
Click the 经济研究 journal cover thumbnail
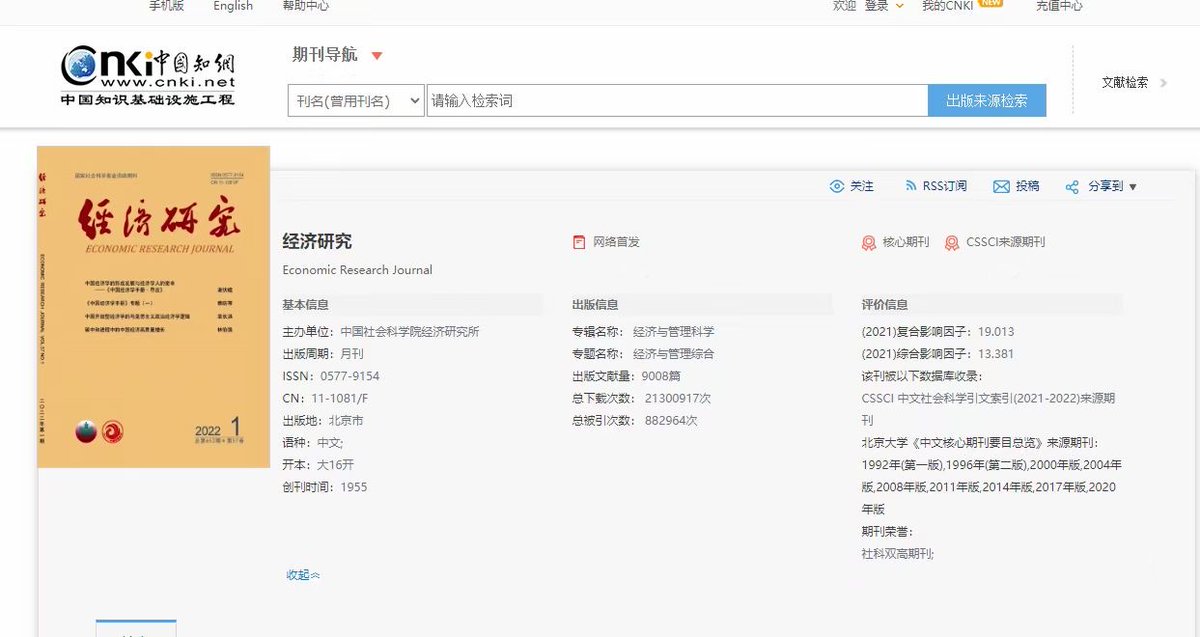153,306
